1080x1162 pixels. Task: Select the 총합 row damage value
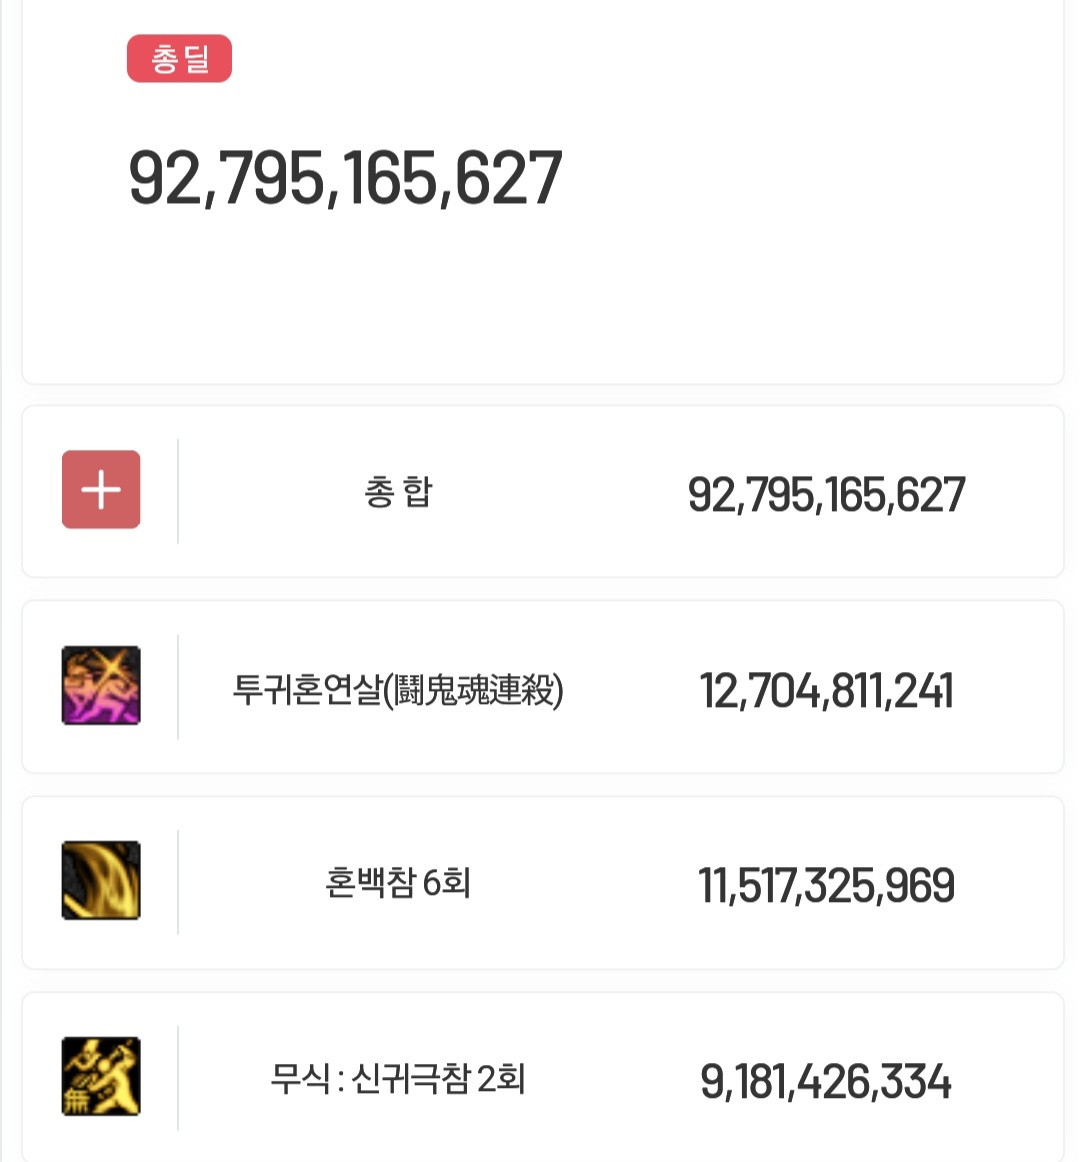coord(826,494)
